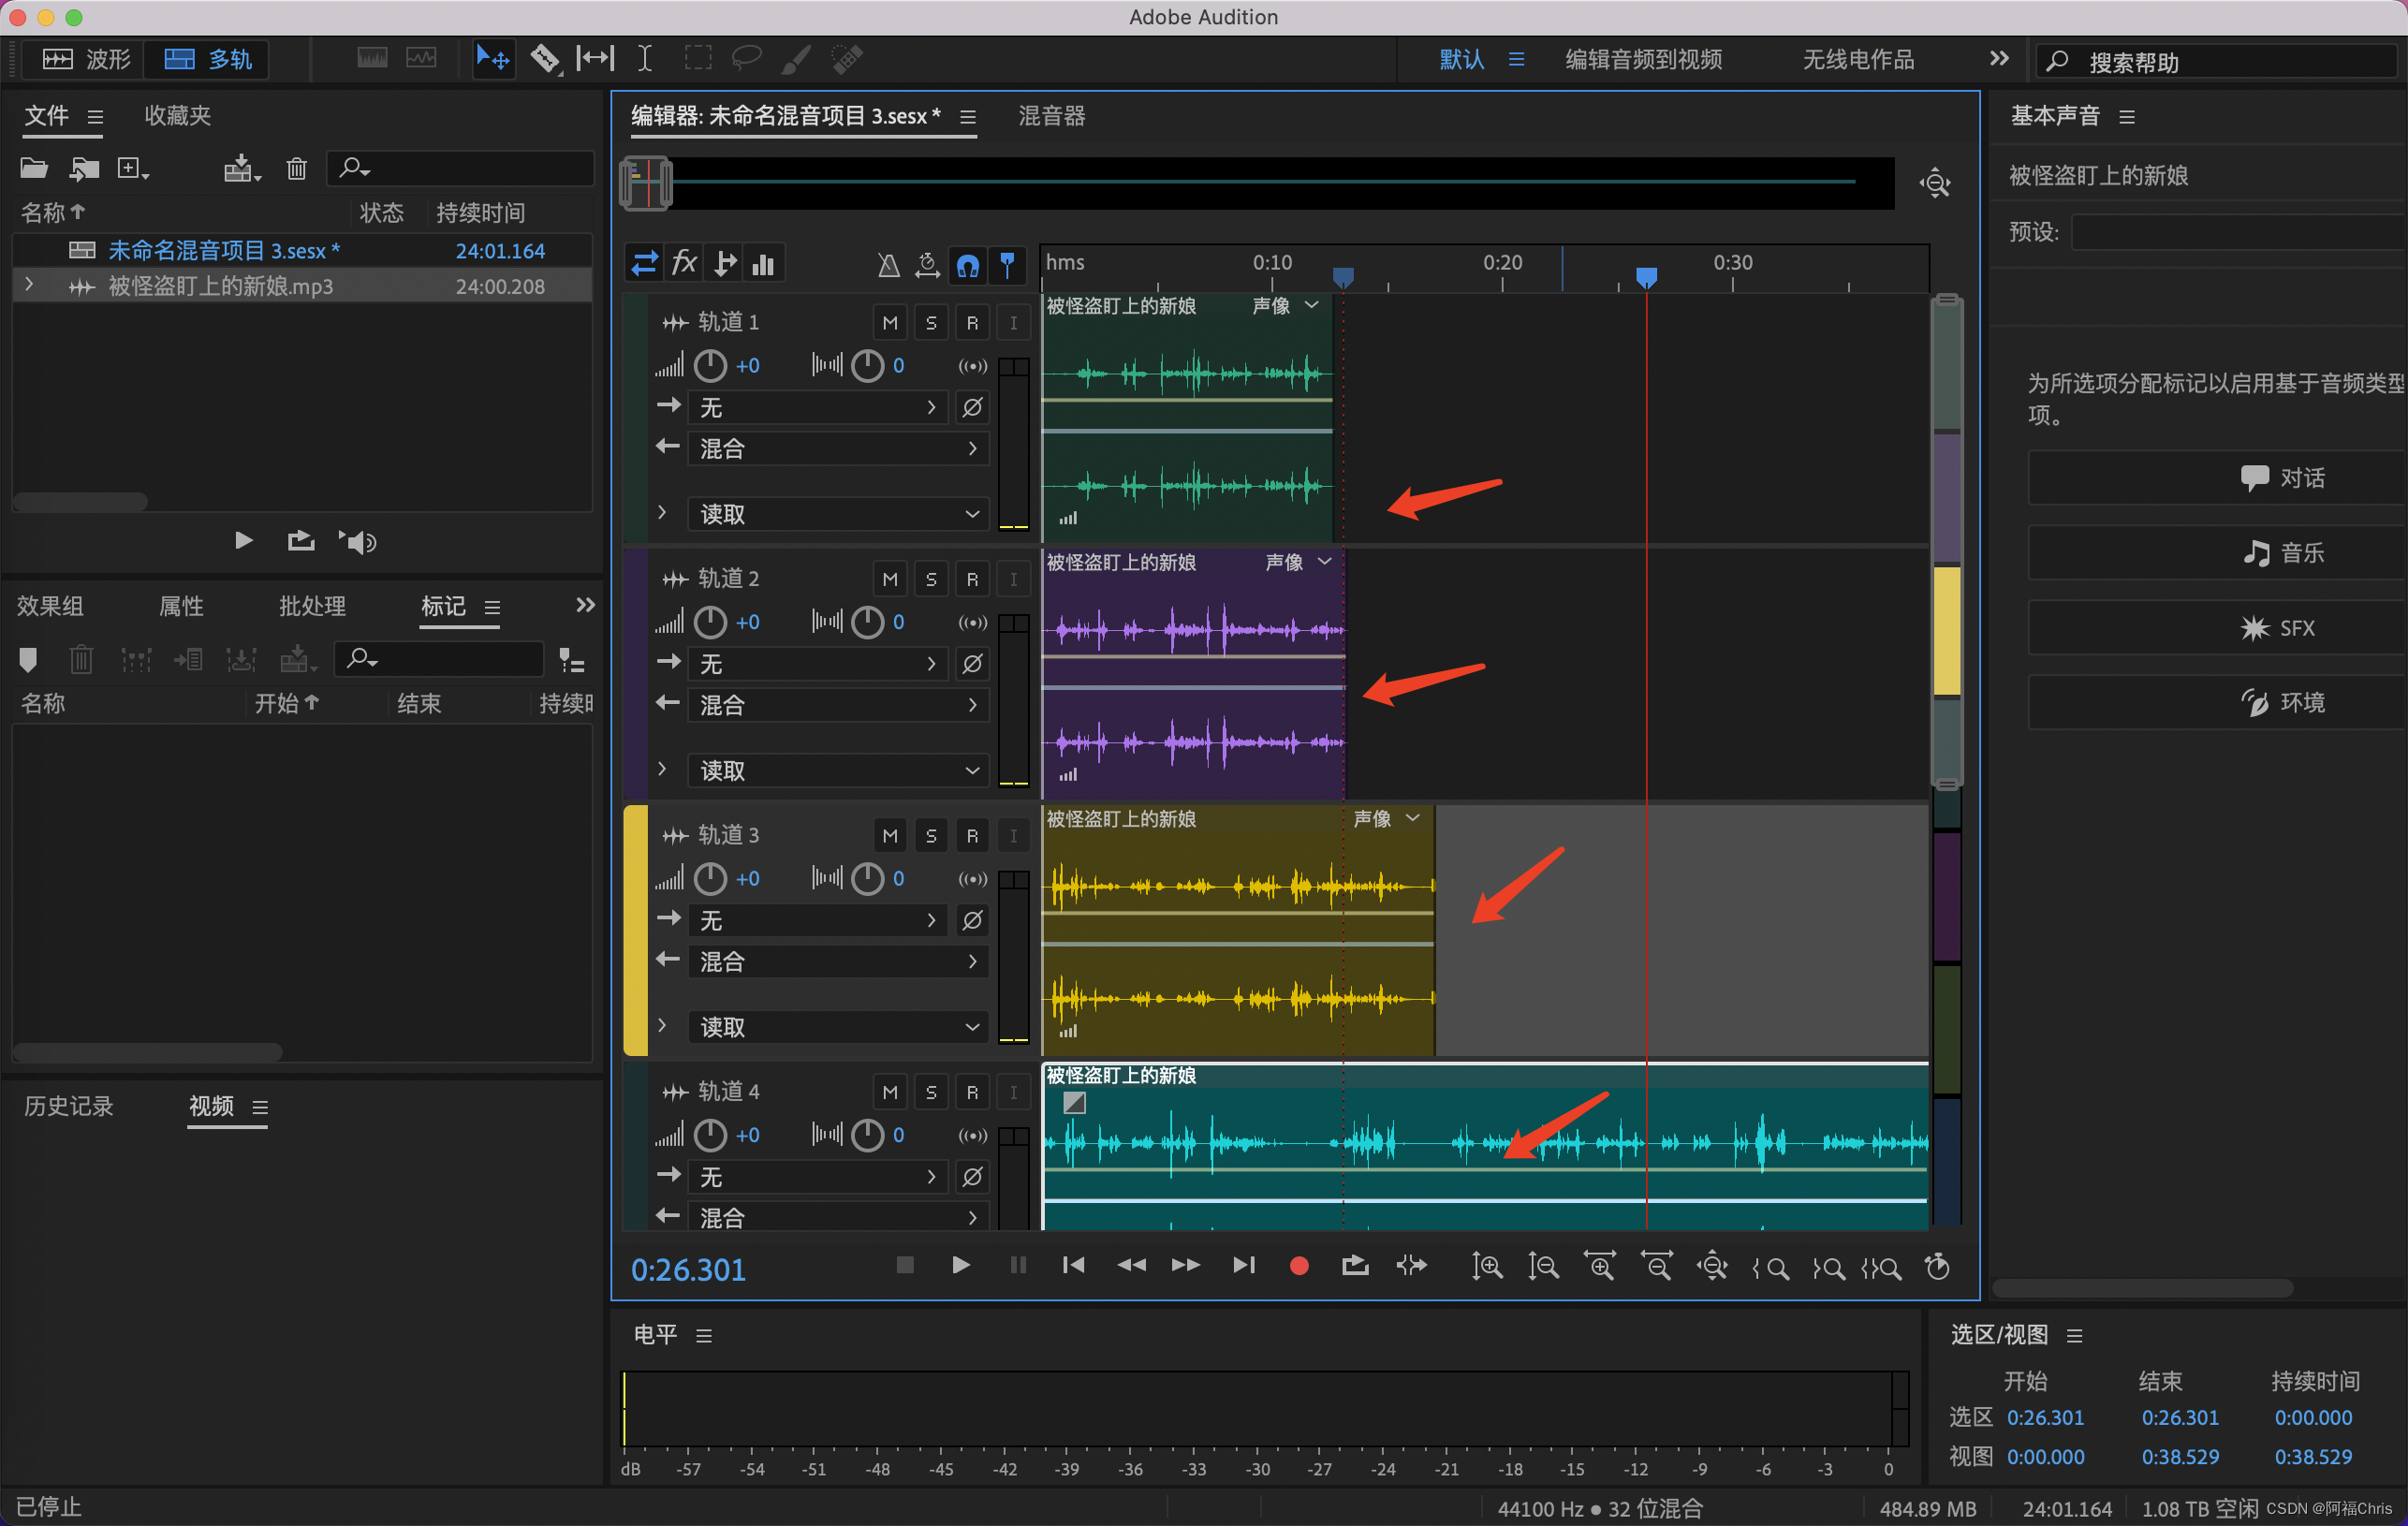Open Track 1 clip 声像 dropdown
The height and width of the screenshot is (1526, 2408).
[x=1286, y=305]
